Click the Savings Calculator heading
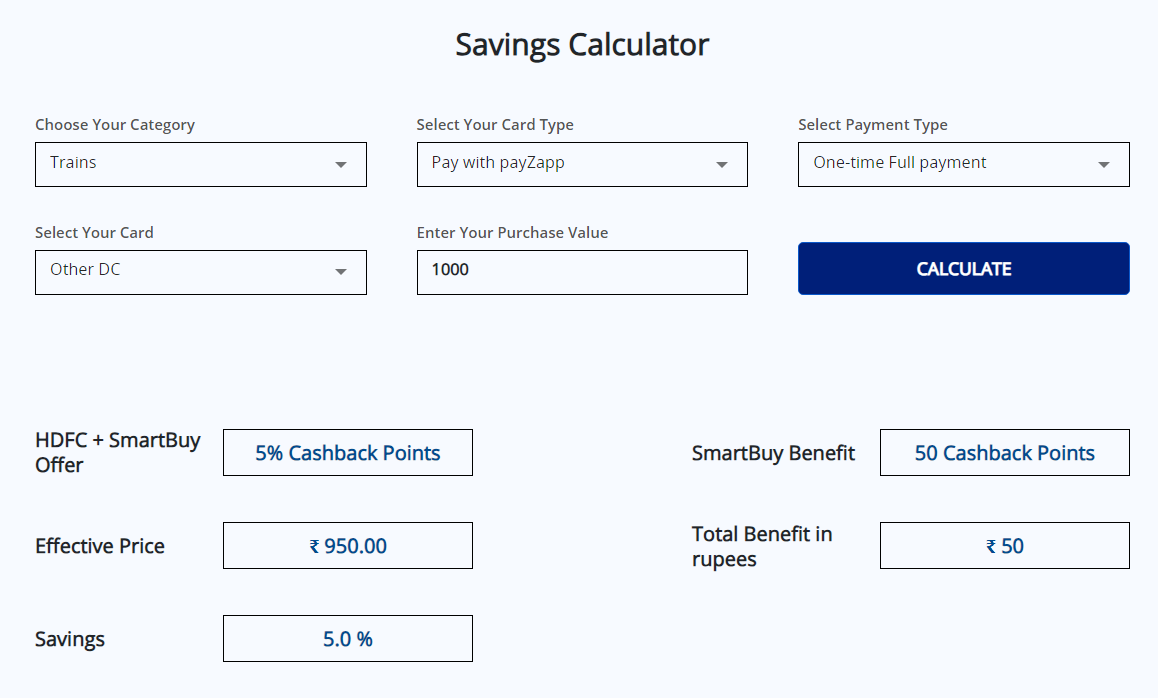This screenshot has width=1158, height=698. pos(582,45)
